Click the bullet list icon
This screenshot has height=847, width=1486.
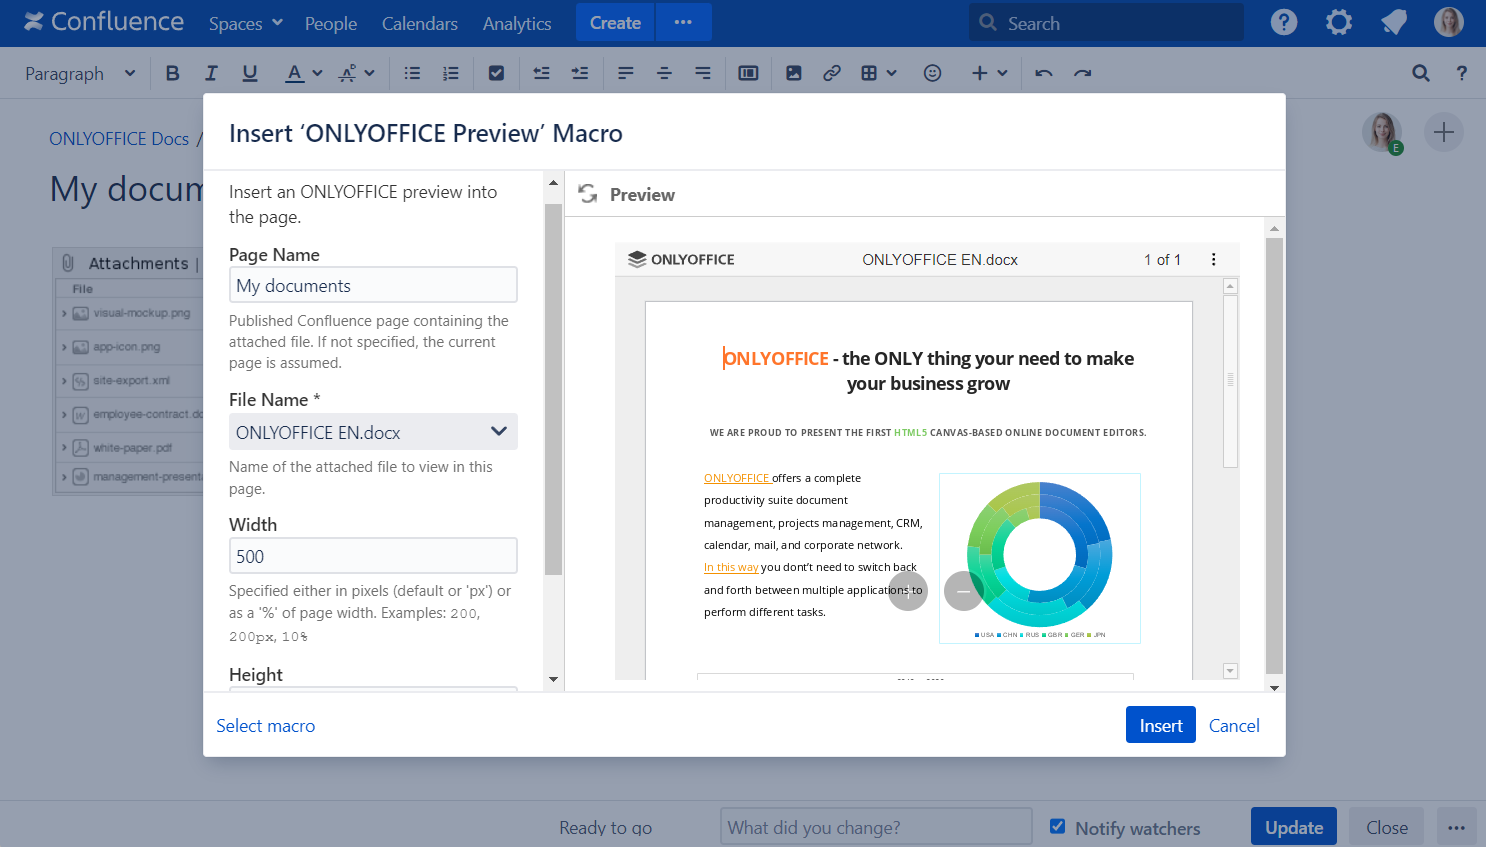point(412,73)
